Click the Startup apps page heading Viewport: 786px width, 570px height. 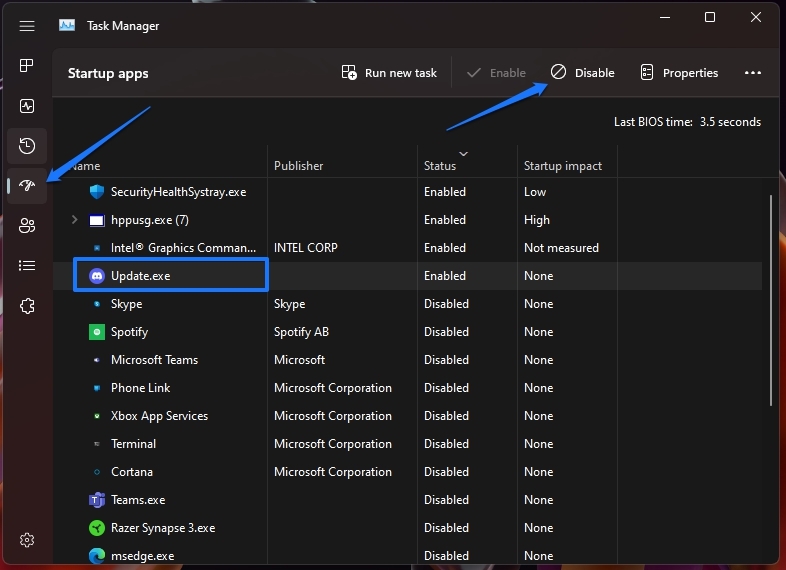pos(108,73)
